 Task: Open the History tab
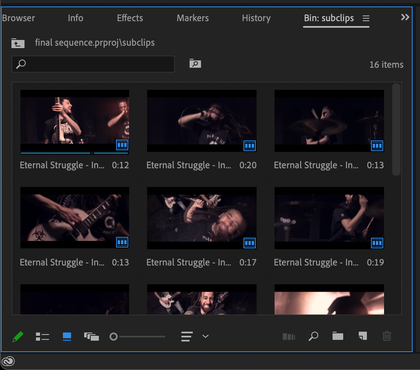click(256, 18)
